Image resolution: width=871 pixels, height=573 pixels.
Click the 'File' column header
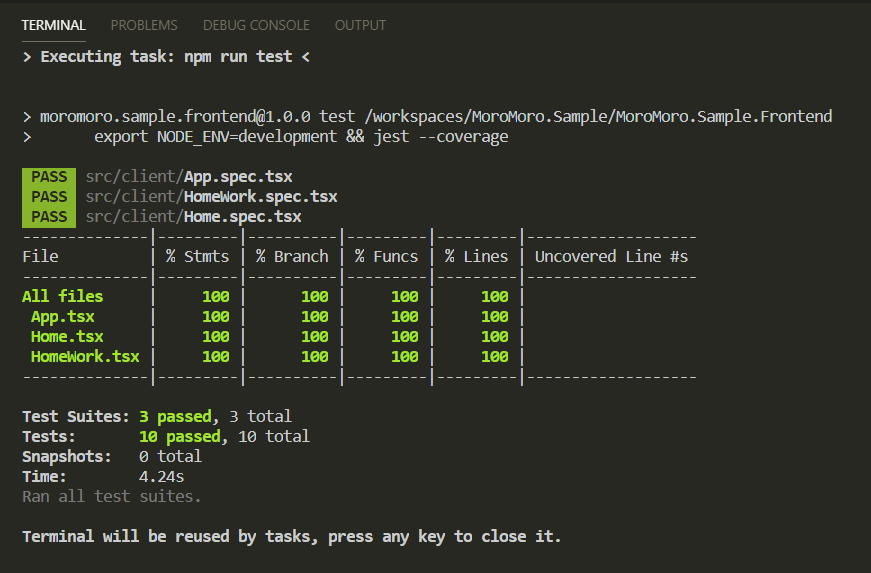(40, 257)
